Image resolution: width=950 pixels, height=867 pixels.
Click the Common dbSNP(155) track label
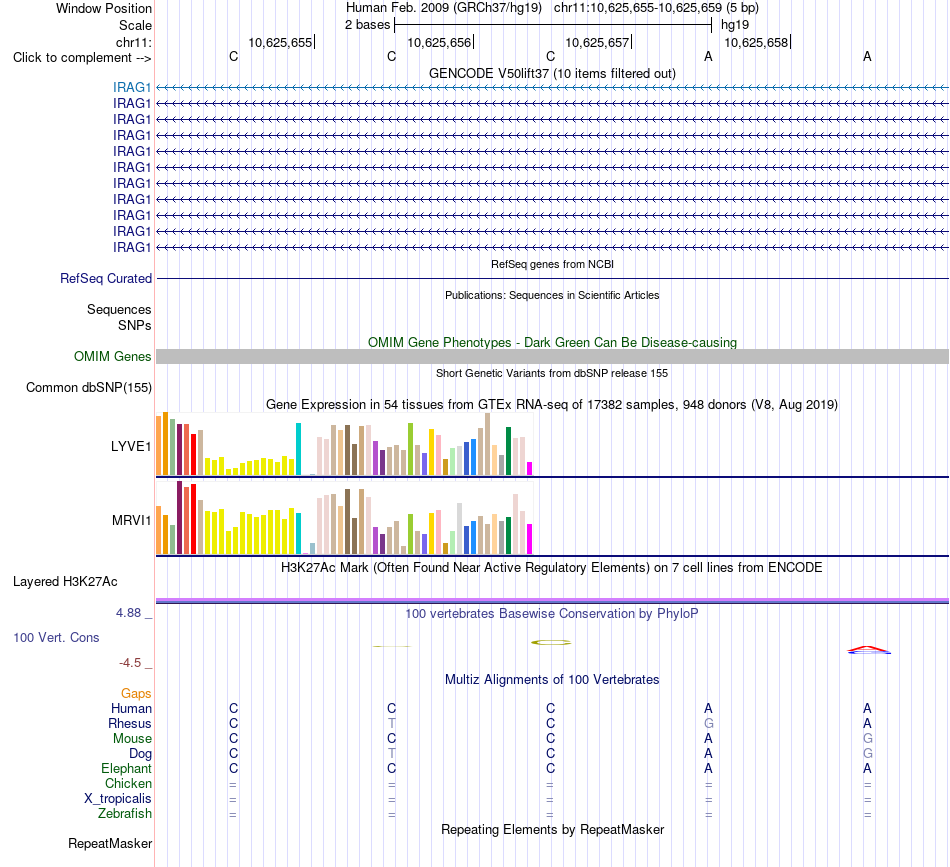coord(88,387)
